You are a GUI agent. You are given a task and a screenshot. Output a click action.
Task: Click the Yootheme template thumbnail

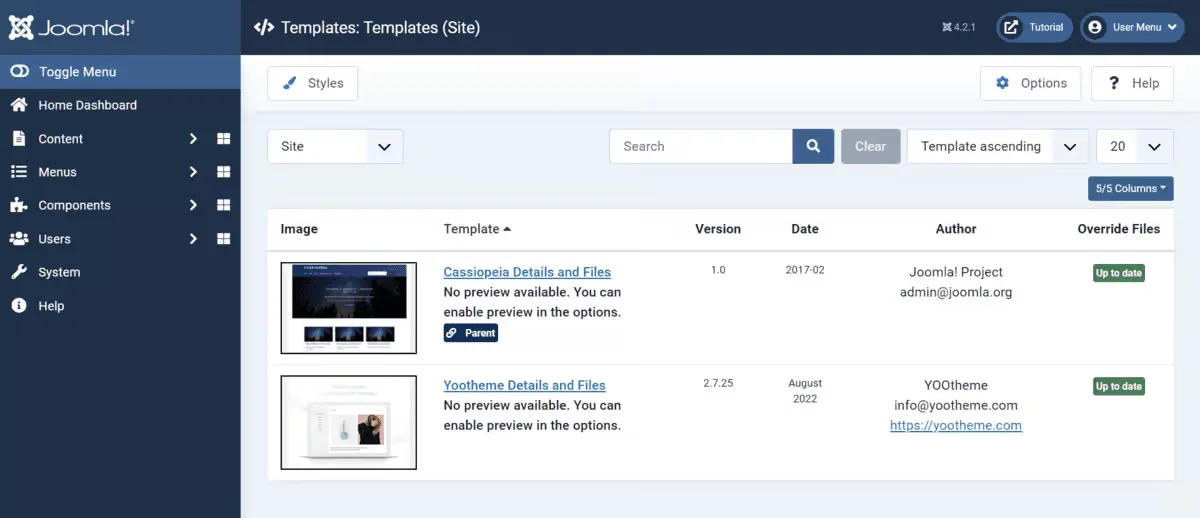348,422
